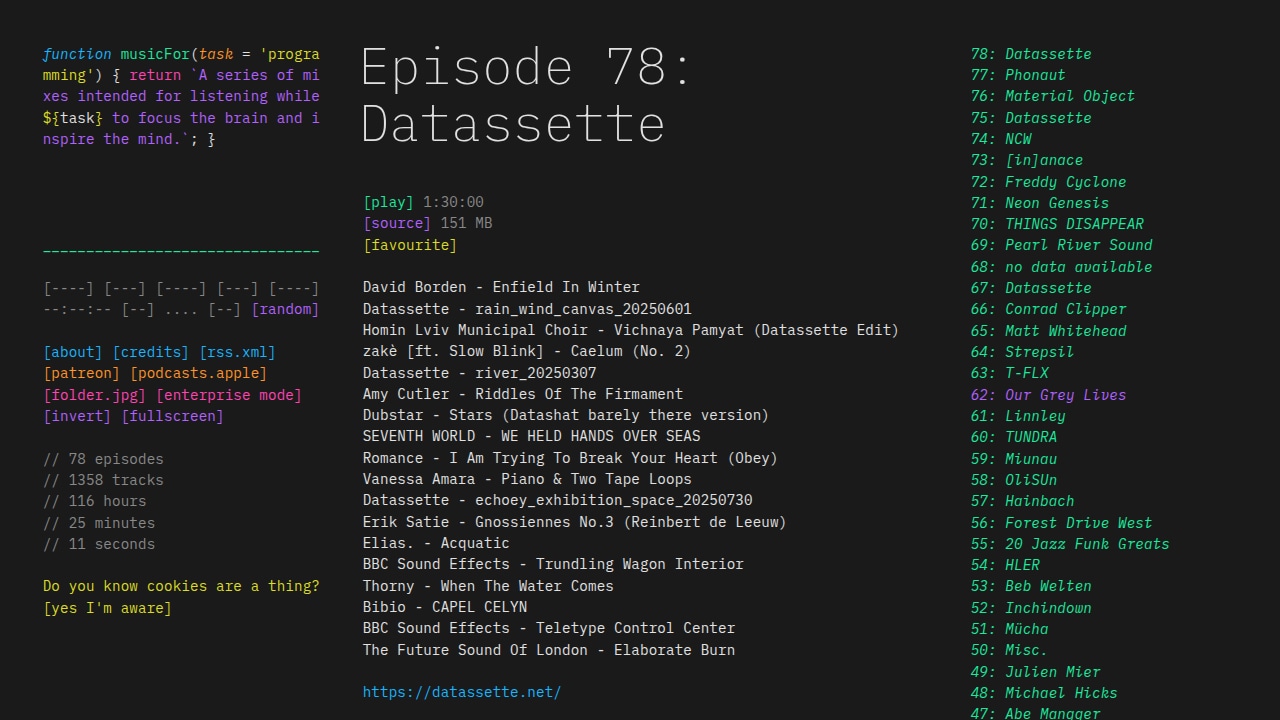This screenshot has width=1280, height=720.
Task: Click the track 'Datassette - rain_wind_canvas_20250601'
Action: pos(527,309)
